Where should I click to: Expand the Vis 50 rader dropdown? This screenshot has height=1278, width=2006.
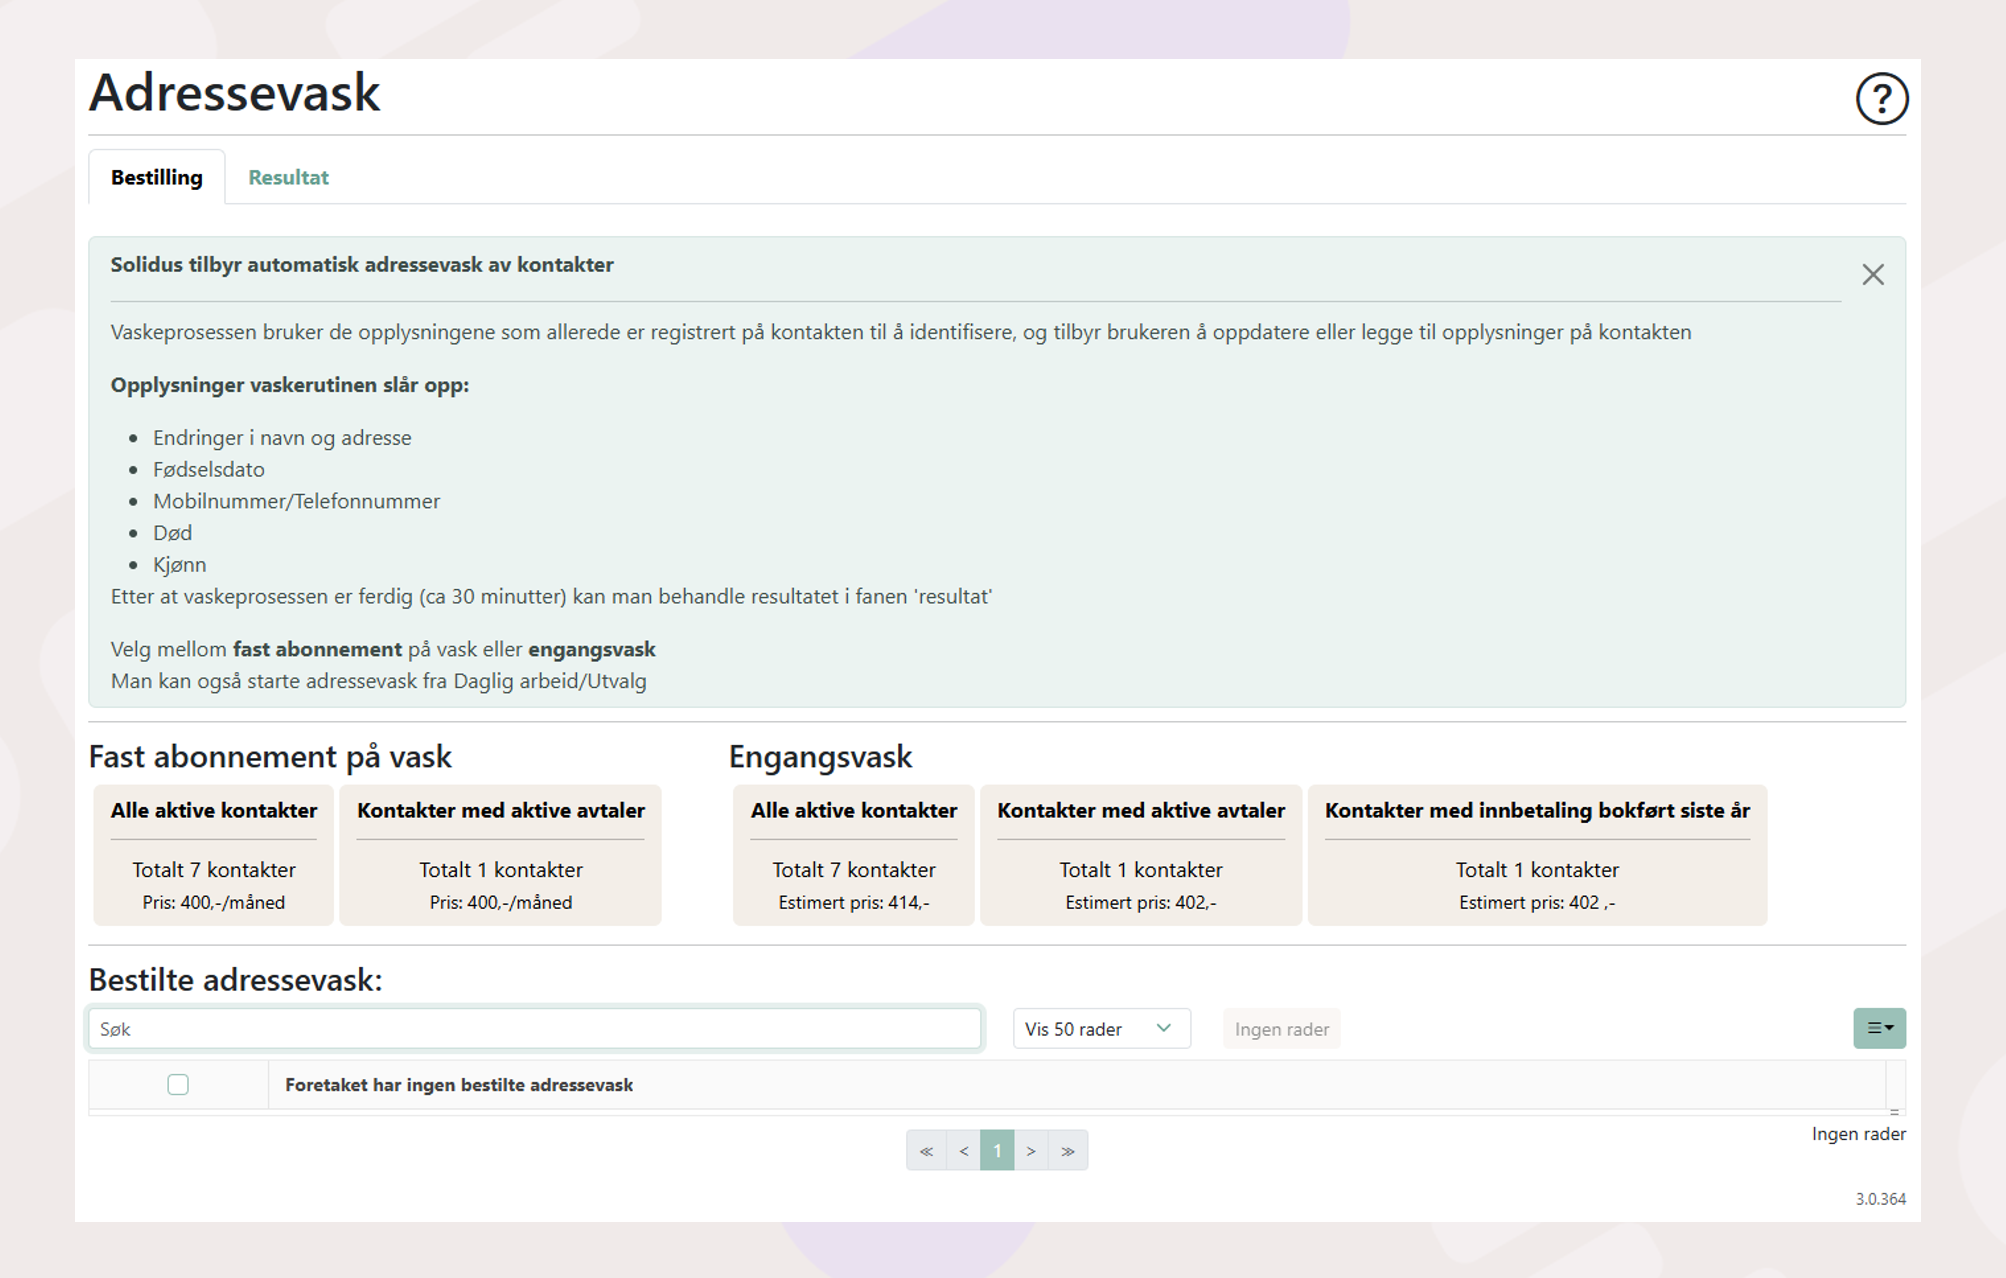coord(1100,1029)
